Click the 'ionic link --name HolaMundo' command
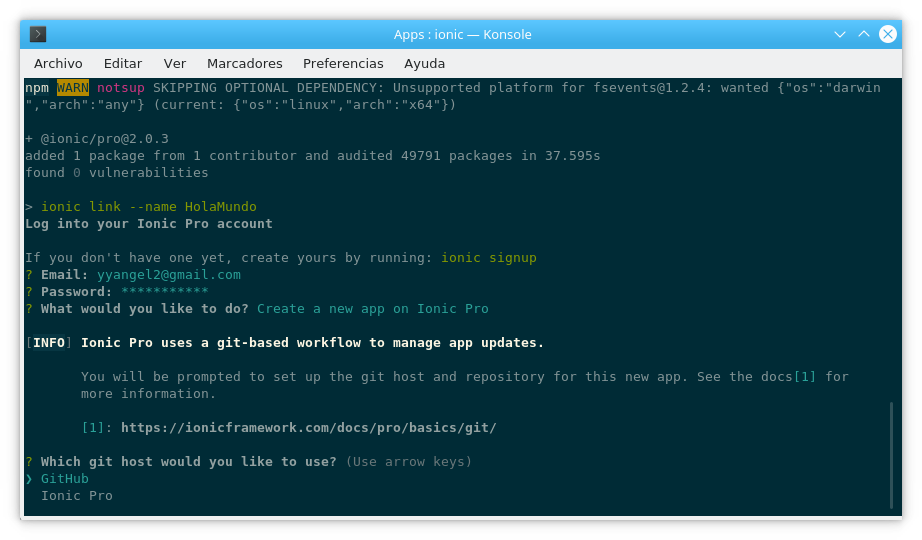922x540 pixels. click(149, 206)
